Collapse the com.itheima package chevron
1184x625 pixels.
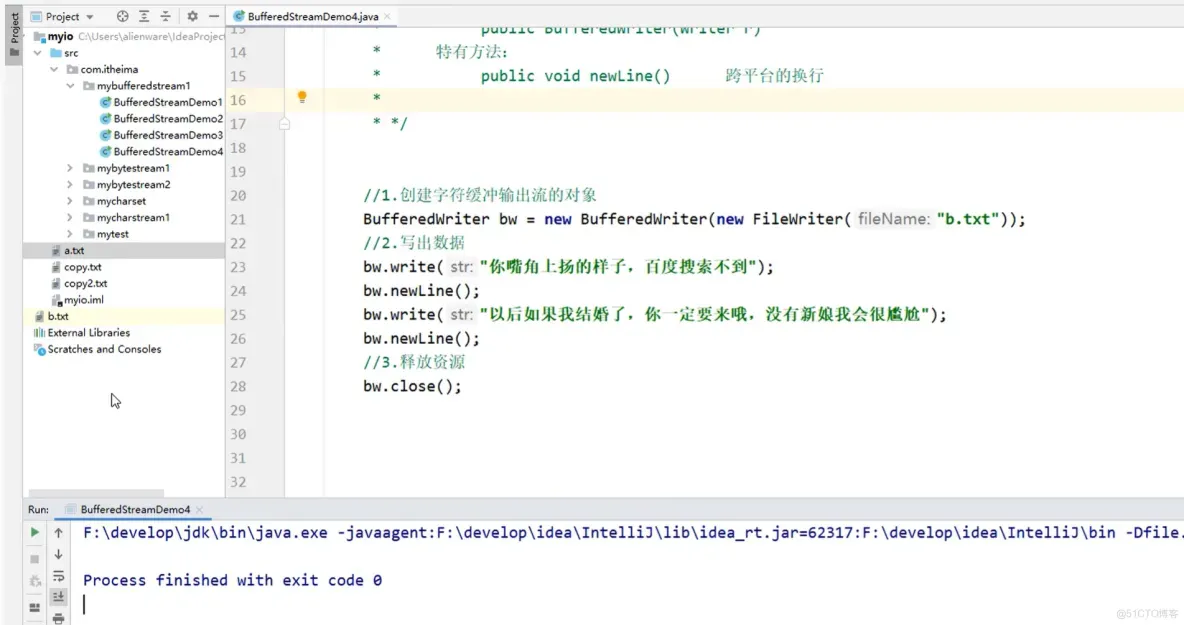pos(54,69)
